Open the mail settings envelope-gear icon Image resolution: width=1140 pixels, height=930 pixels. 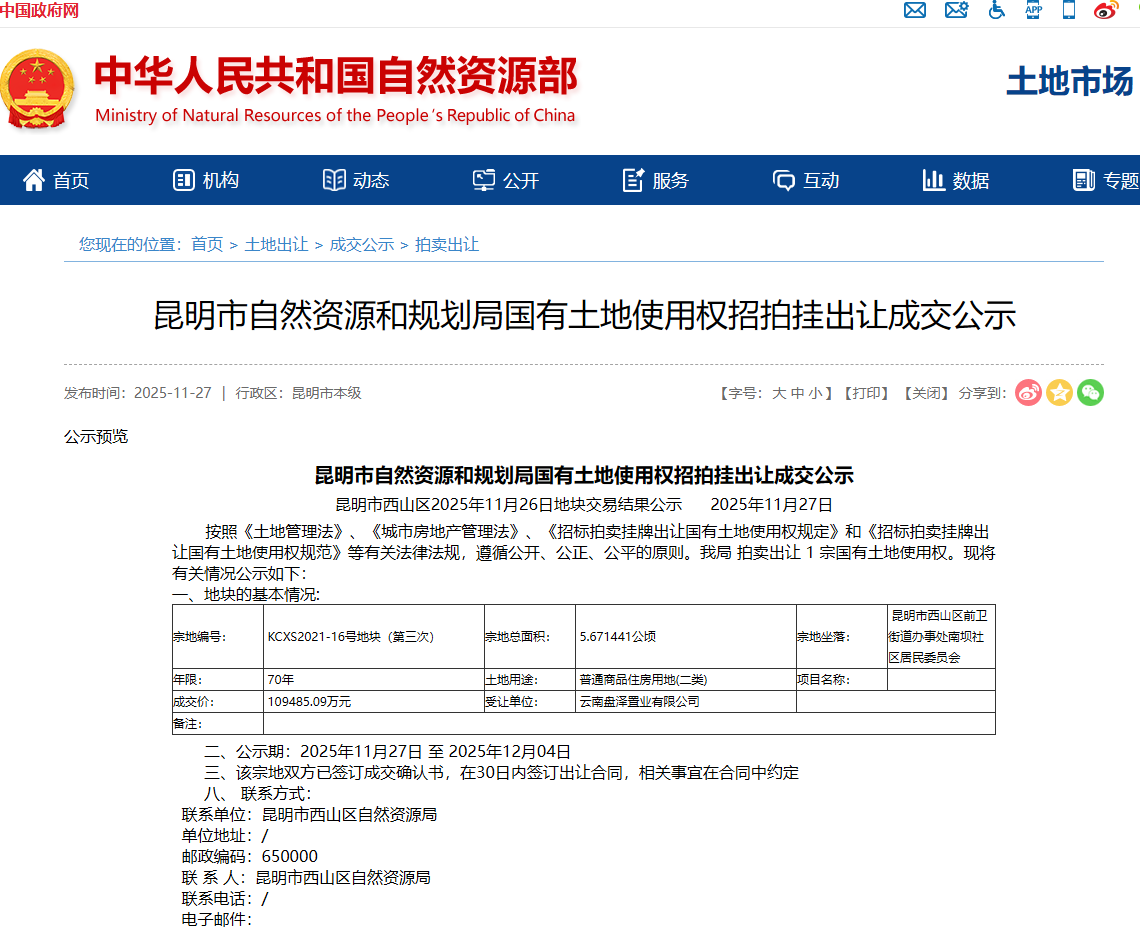(956, 10)
